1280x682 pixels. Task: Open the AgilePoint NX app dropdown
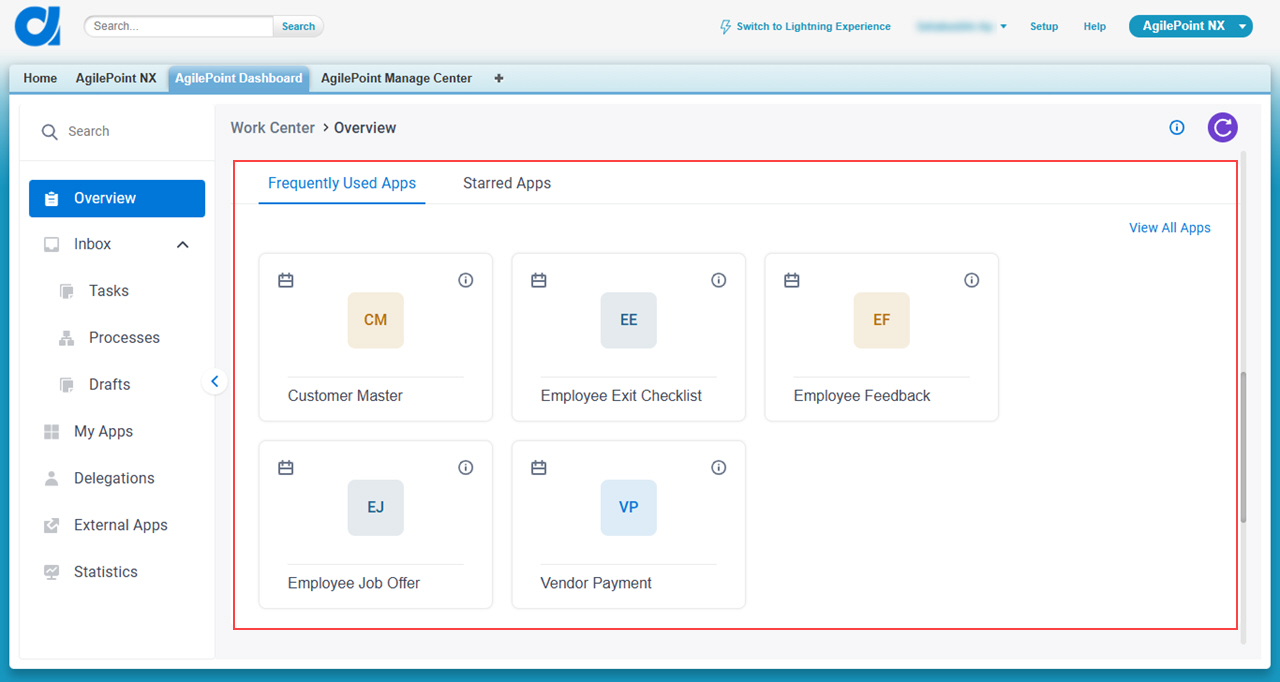[1191, 26]
